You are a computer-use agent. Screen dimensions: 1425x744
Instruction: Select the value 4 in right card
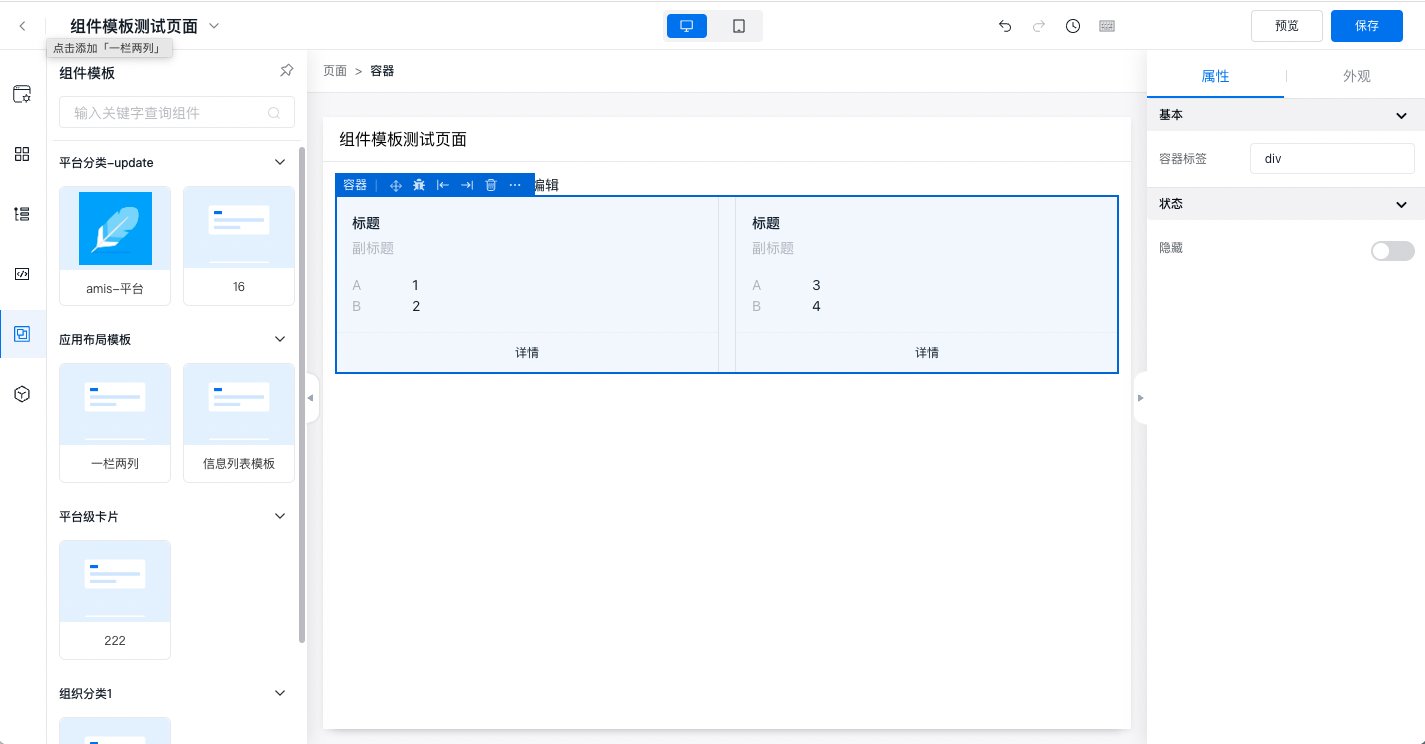pyautogui.click(x=816, y=306)
